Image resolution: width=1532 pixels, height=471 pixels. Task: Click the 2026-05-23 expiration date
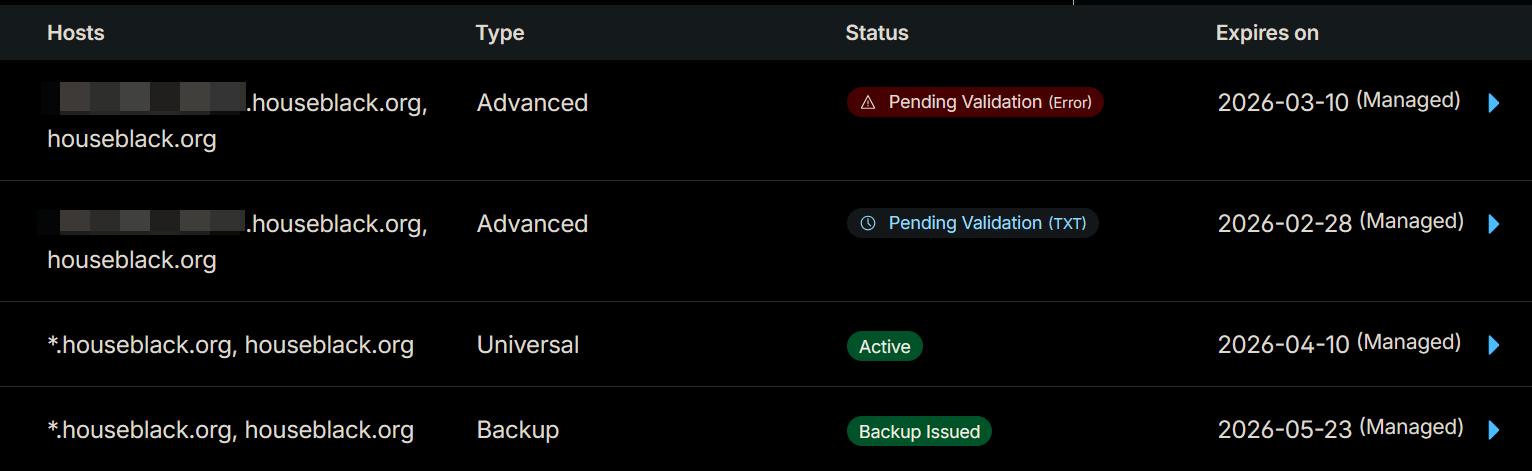pos(1284,430)
